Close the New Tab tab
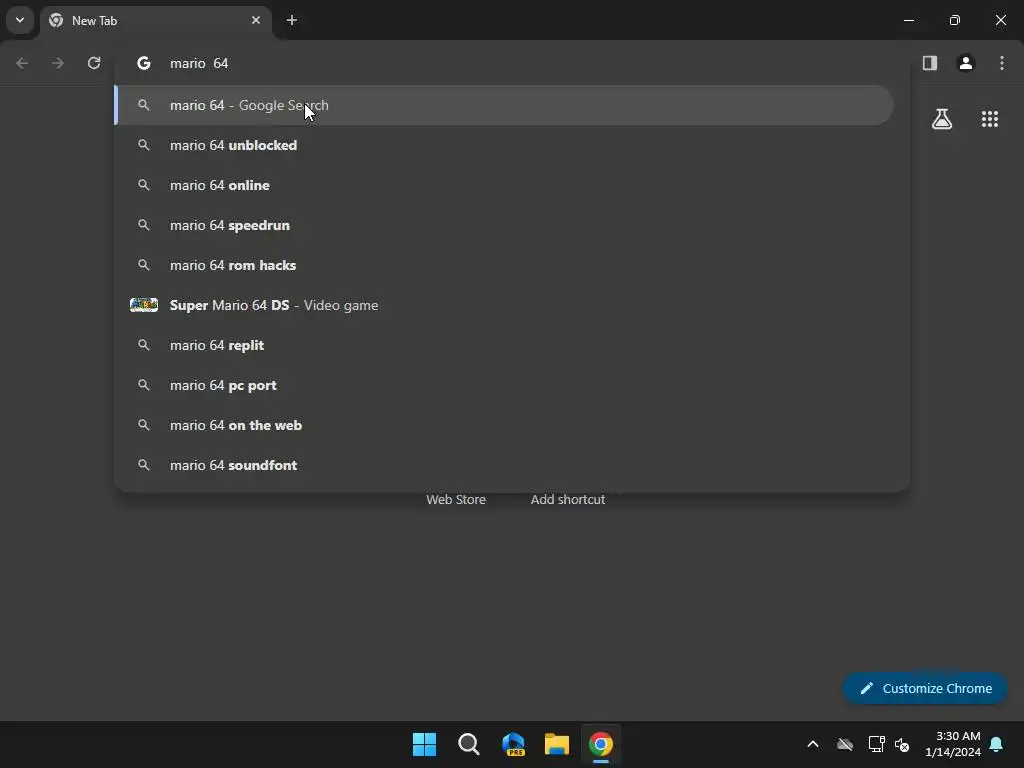1024x768 pixels. (x=256, y=20)
